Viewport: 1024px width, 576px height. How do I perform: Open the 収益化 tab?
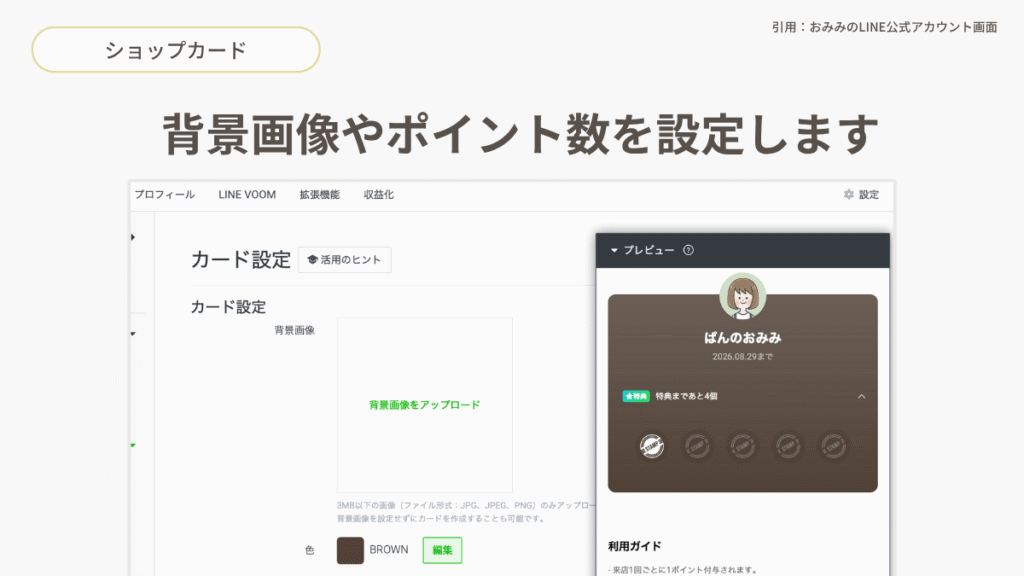pyautogui.click(x=379, y=195)
